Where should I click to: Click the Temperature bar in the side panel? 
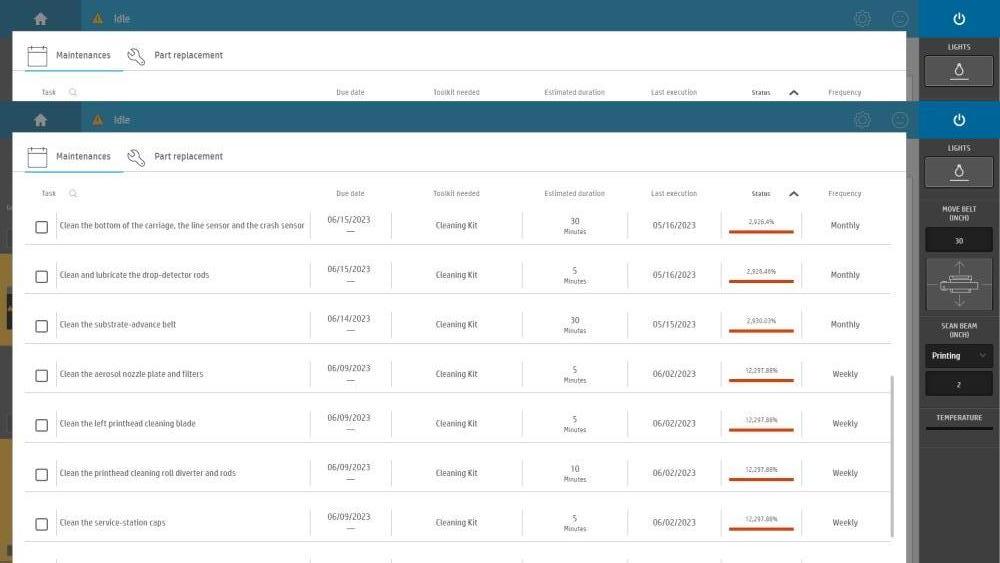coord(958,428)
